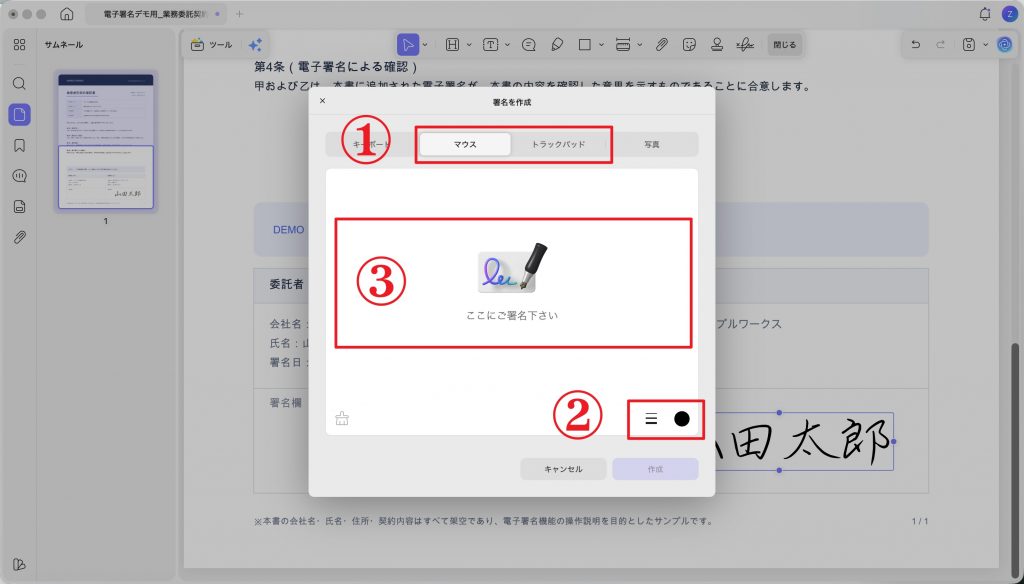This screenshot has height=584, width=1024.
Task: Expand the measurement tool dropdown arrow
Action: [640, 44]
